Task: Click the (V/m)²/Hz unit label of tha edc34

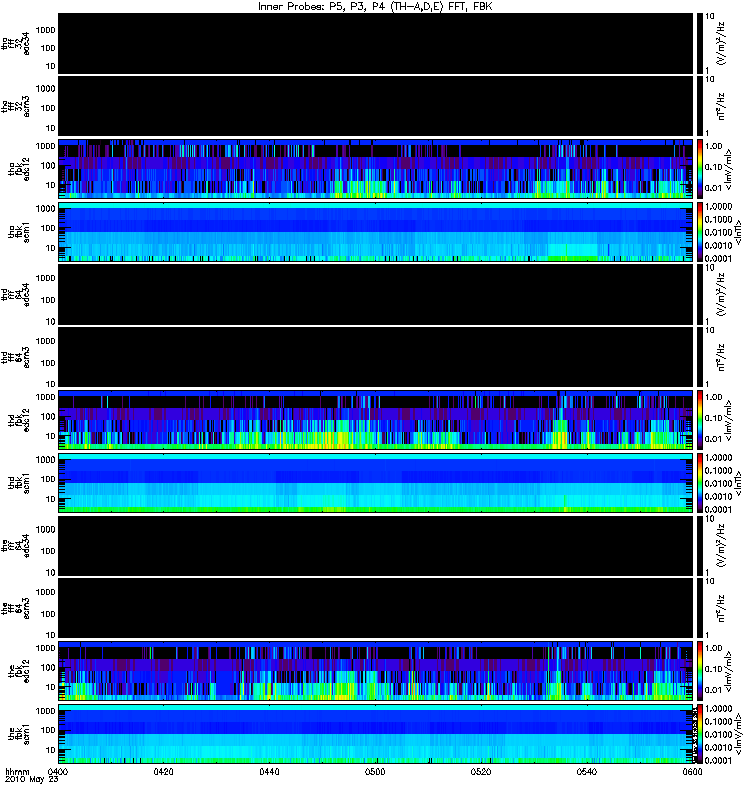Action: tap(721, 44)
